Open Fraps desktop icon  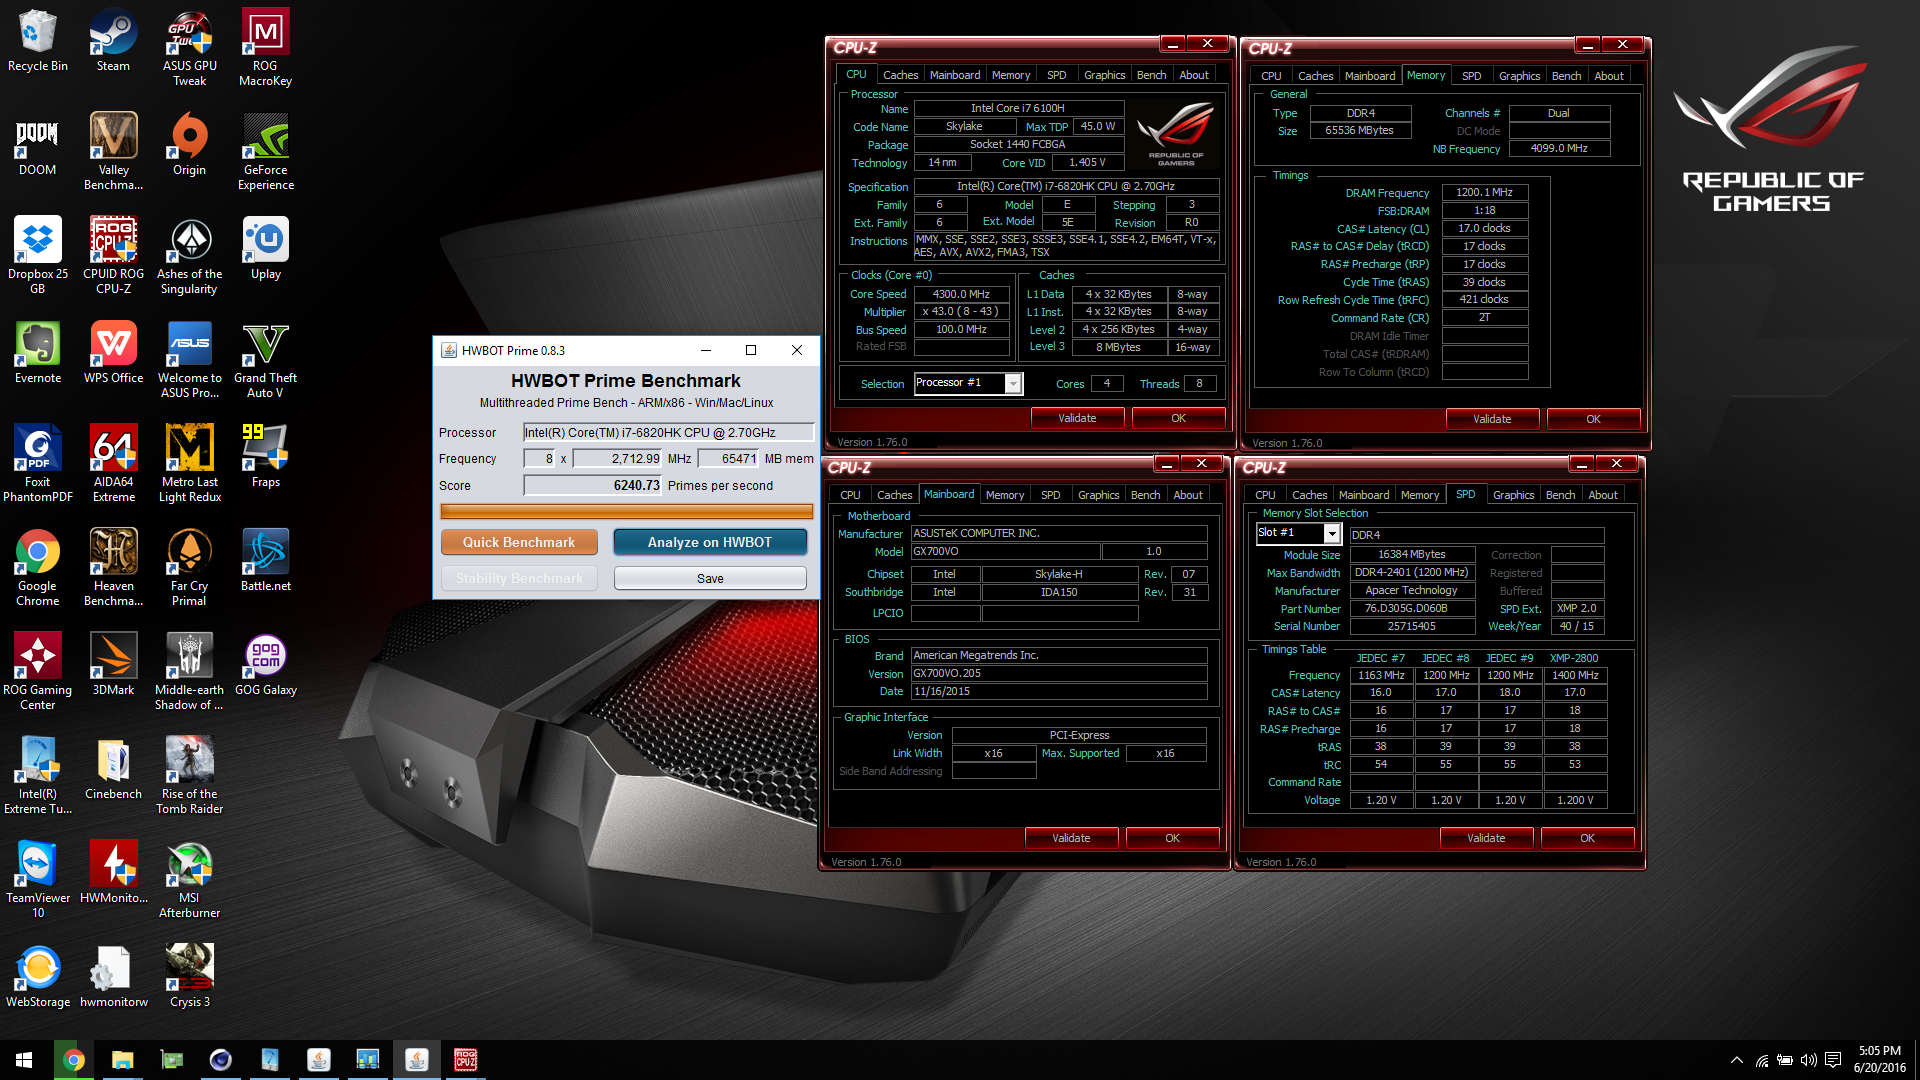(x=265, y=456)
